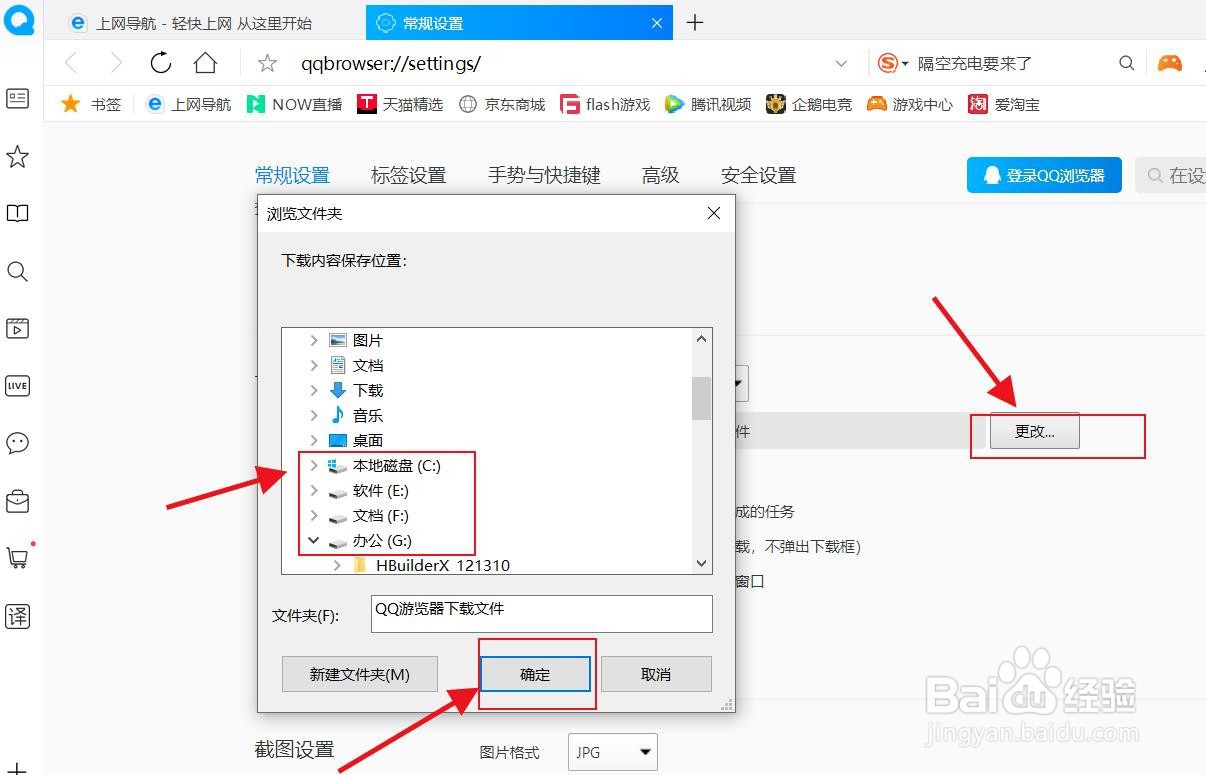The image size is (1206, 775).
Task: Open the game center controller icon top right
Action: tap(1168, 62)
